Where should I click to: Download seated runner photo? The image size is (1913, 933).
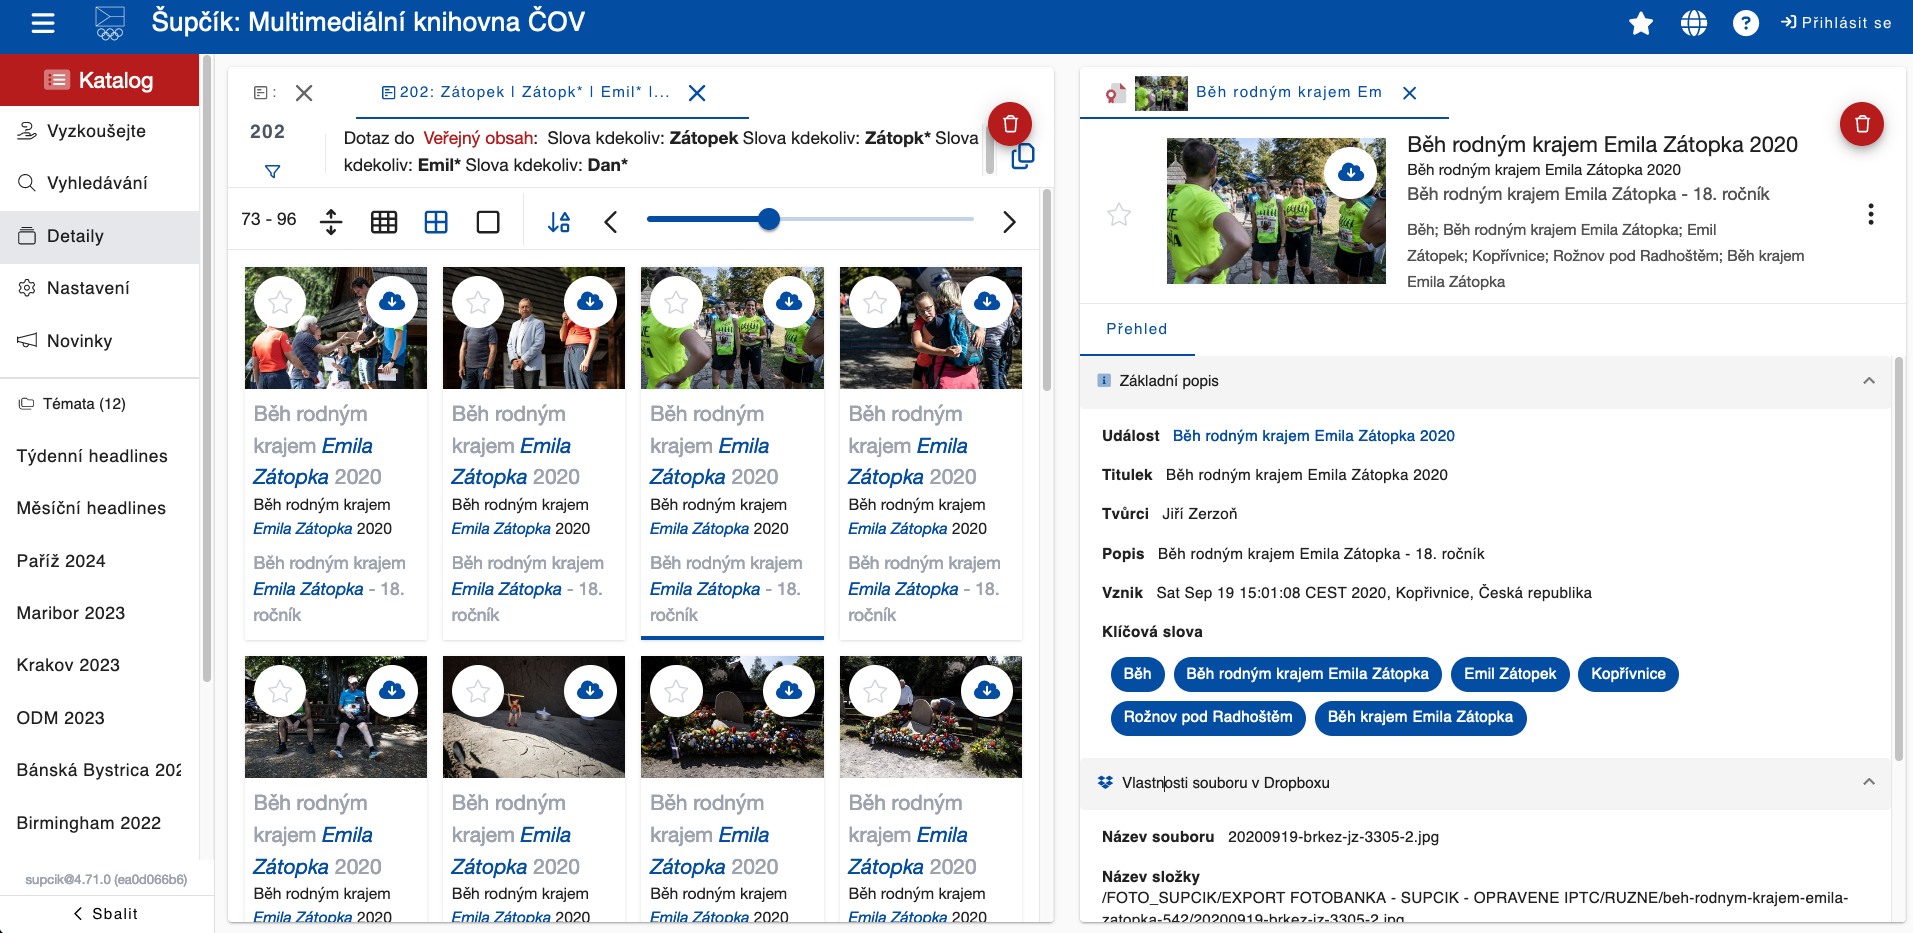click(x=392, y=691)
